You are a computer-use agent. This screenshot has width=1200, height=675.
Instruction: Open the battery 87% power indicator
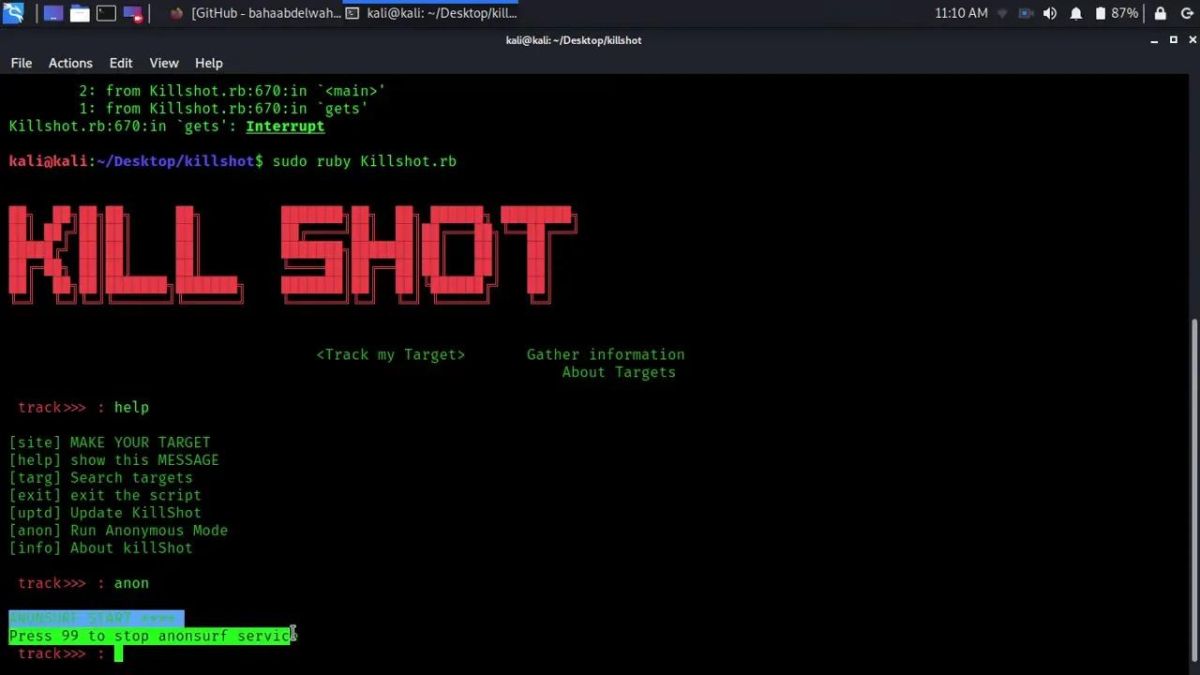coord(1116,13)
